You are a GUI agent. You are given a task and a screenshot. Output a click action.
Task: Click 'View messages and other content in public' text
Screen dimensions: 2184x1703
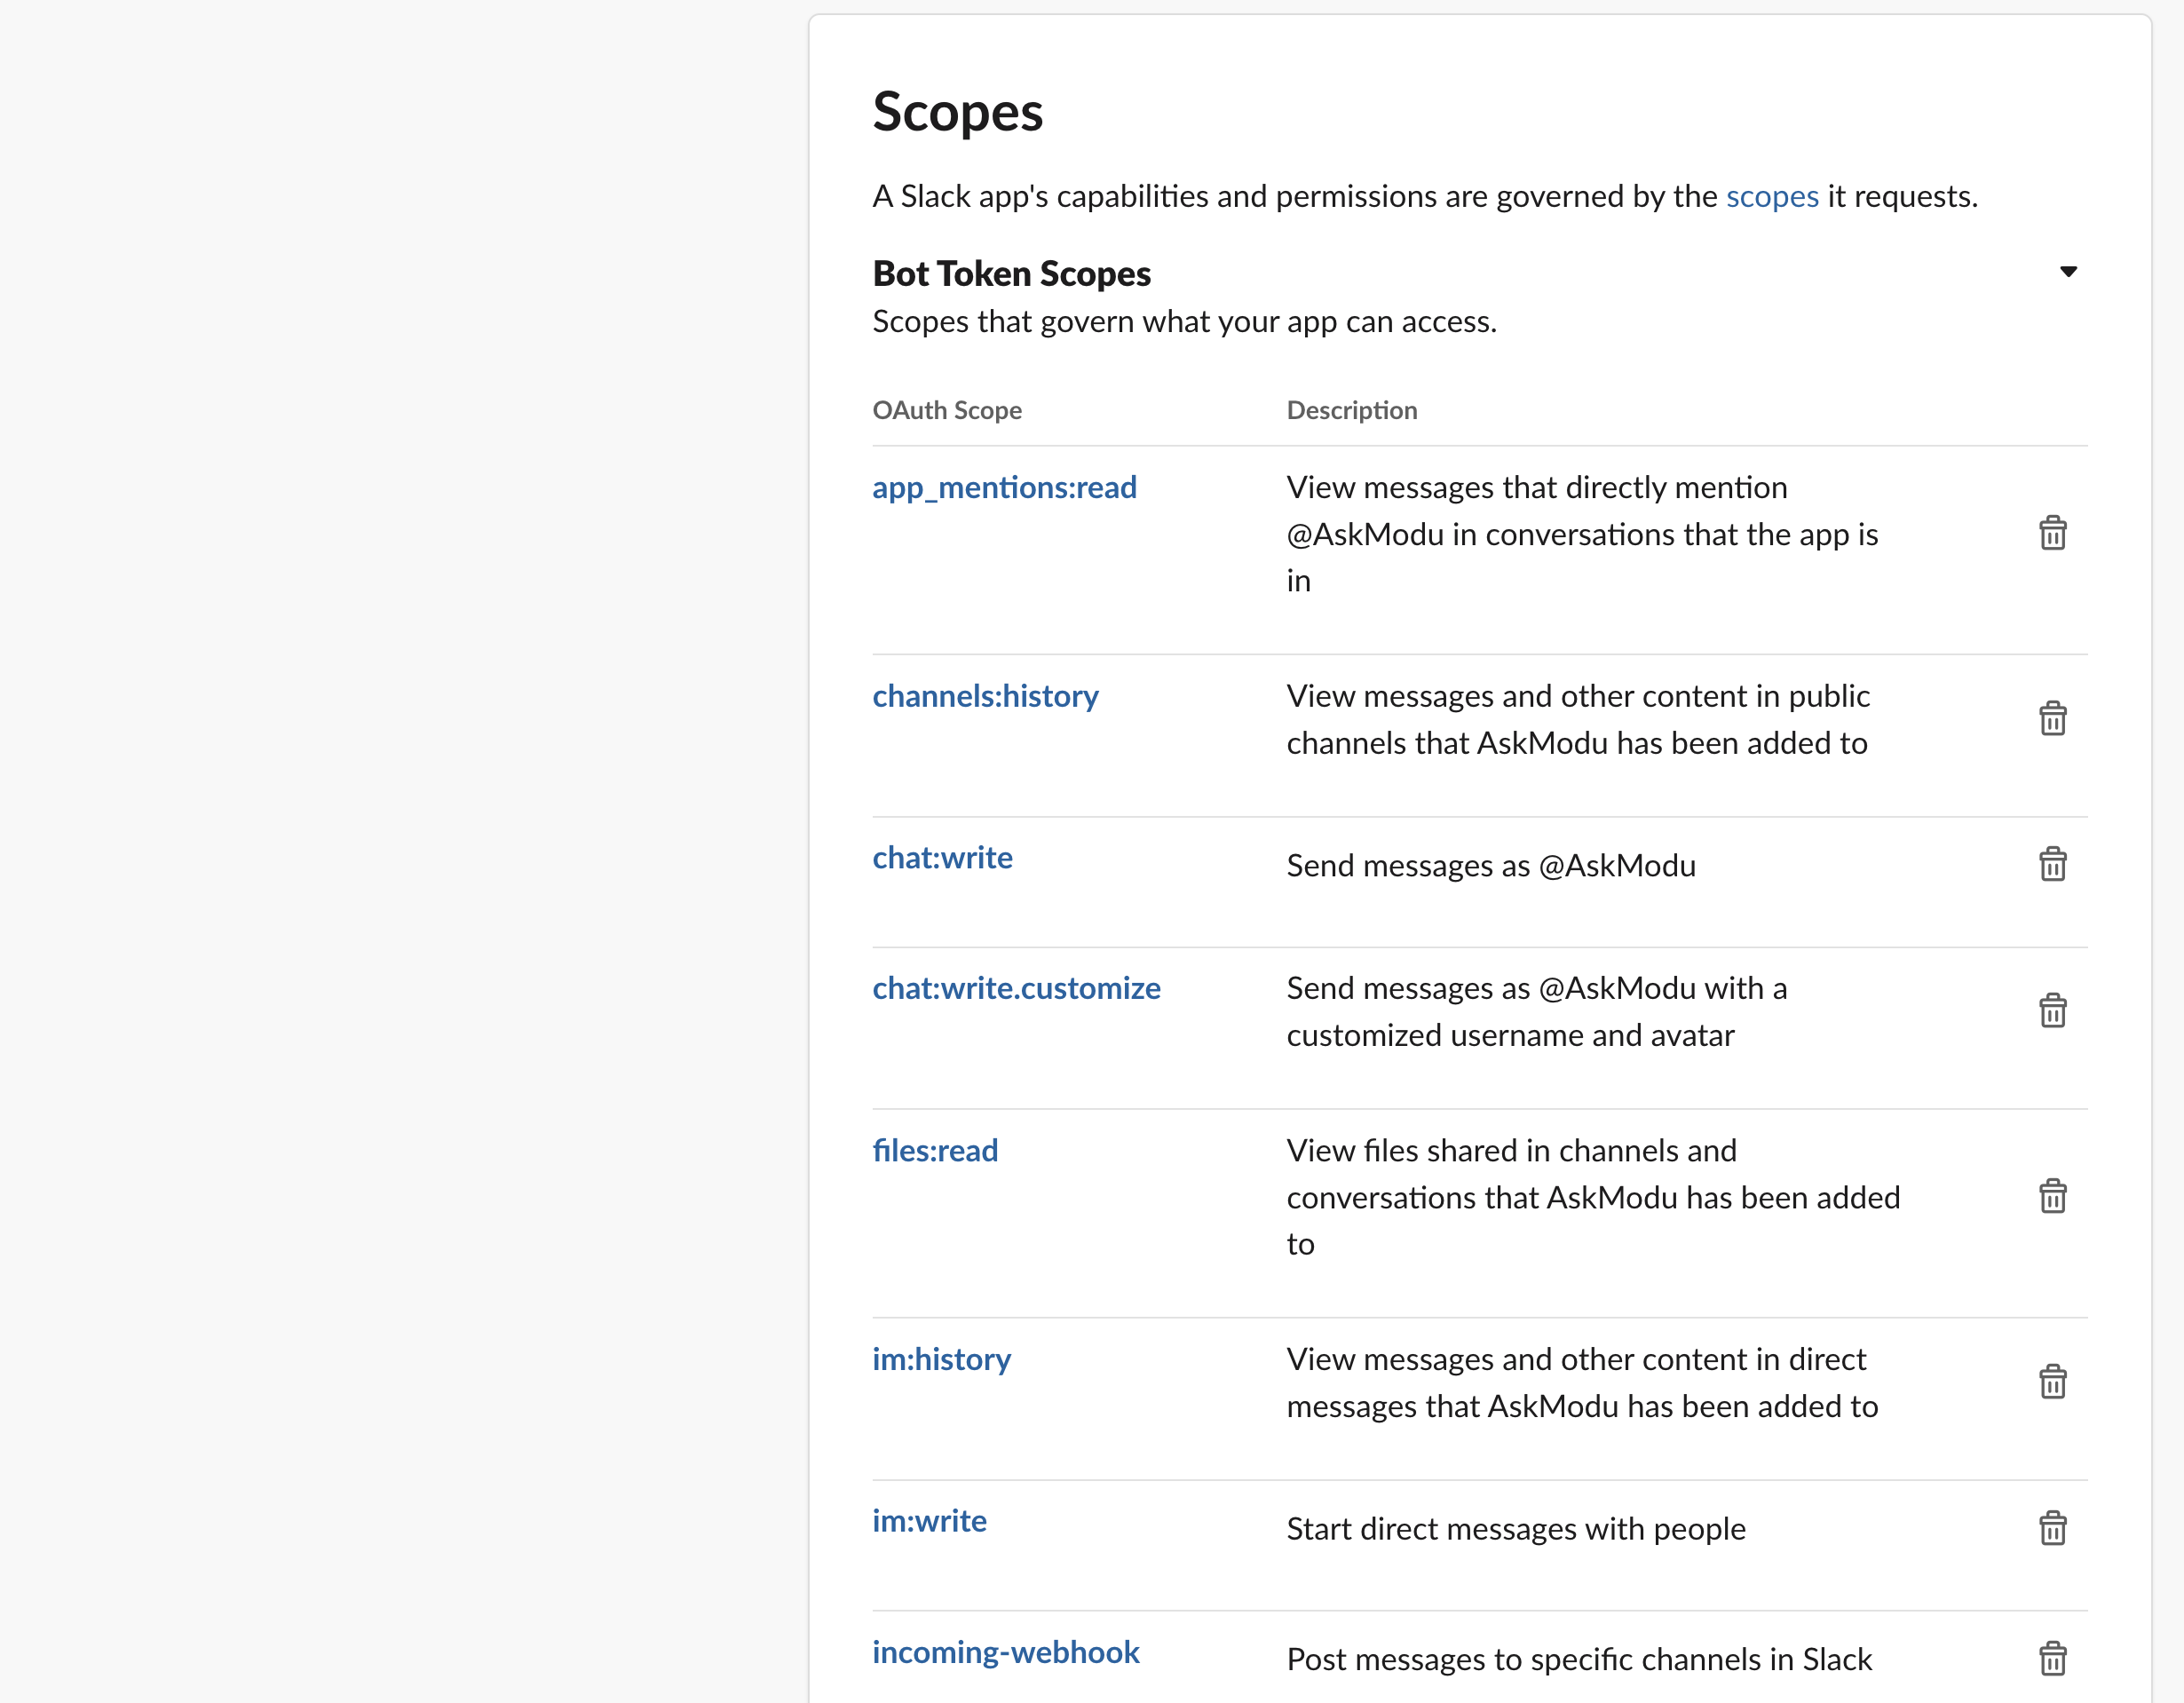tap(1578, 697)
